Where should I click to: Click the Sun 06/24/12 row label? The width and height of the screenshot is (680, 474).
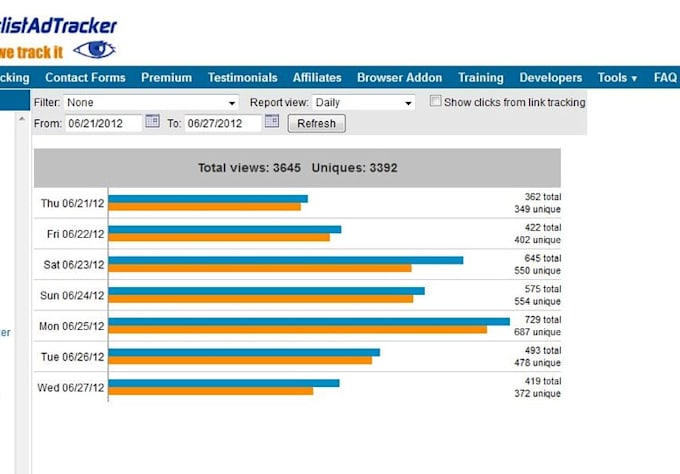(x=72, y=296)
